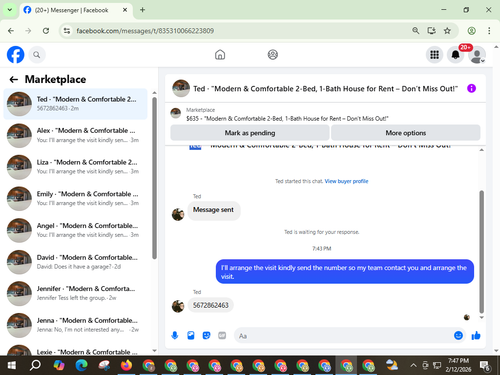The height and width of the screenshot is (375, 500).
Task: Open Windows taskbar search
Action: tap(35, 366)
